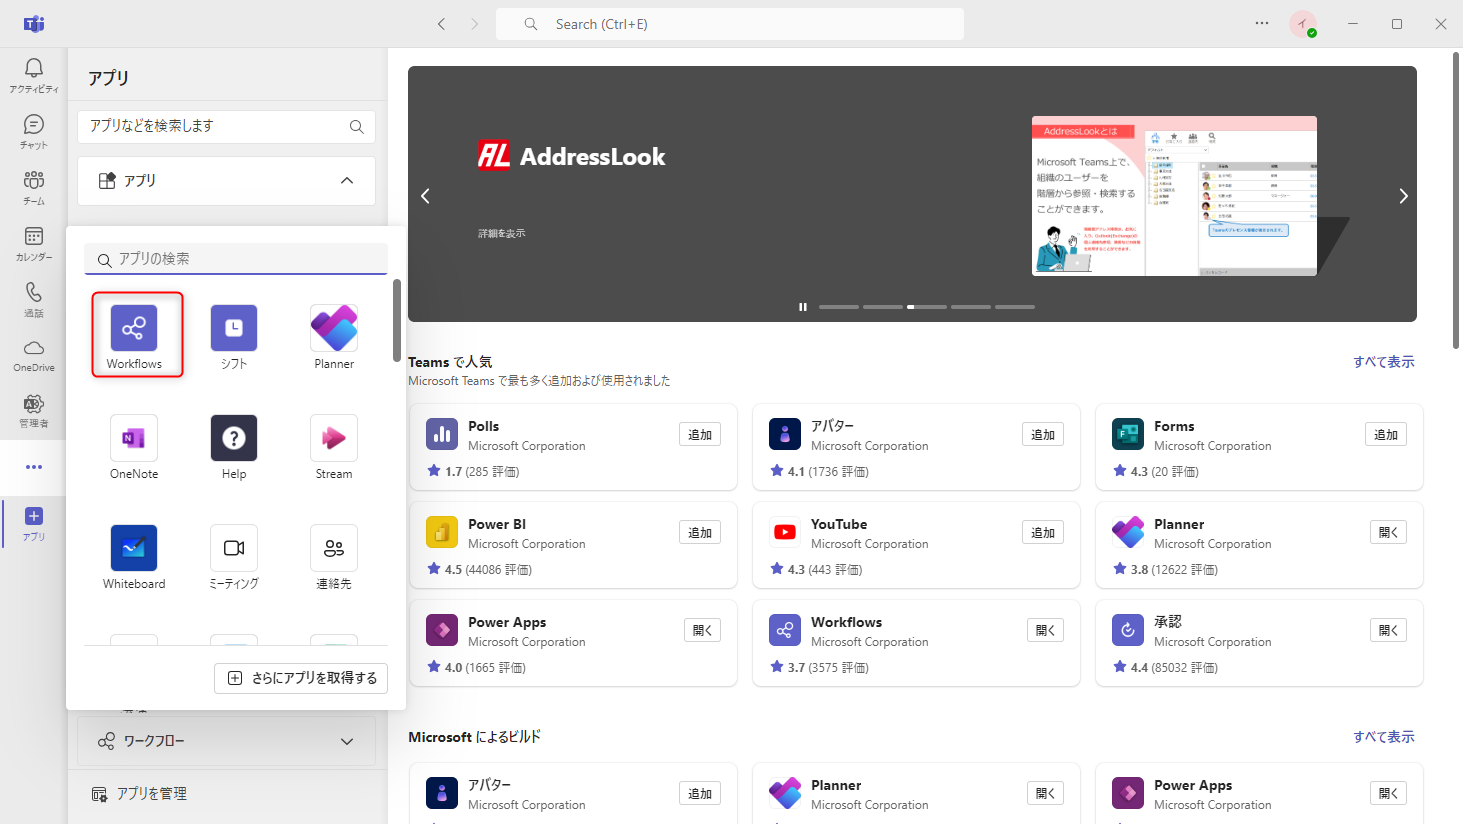The image size is (1463, 824).
Task: Click the Search (Ctrl+E) box
Action: click(730, 24)
